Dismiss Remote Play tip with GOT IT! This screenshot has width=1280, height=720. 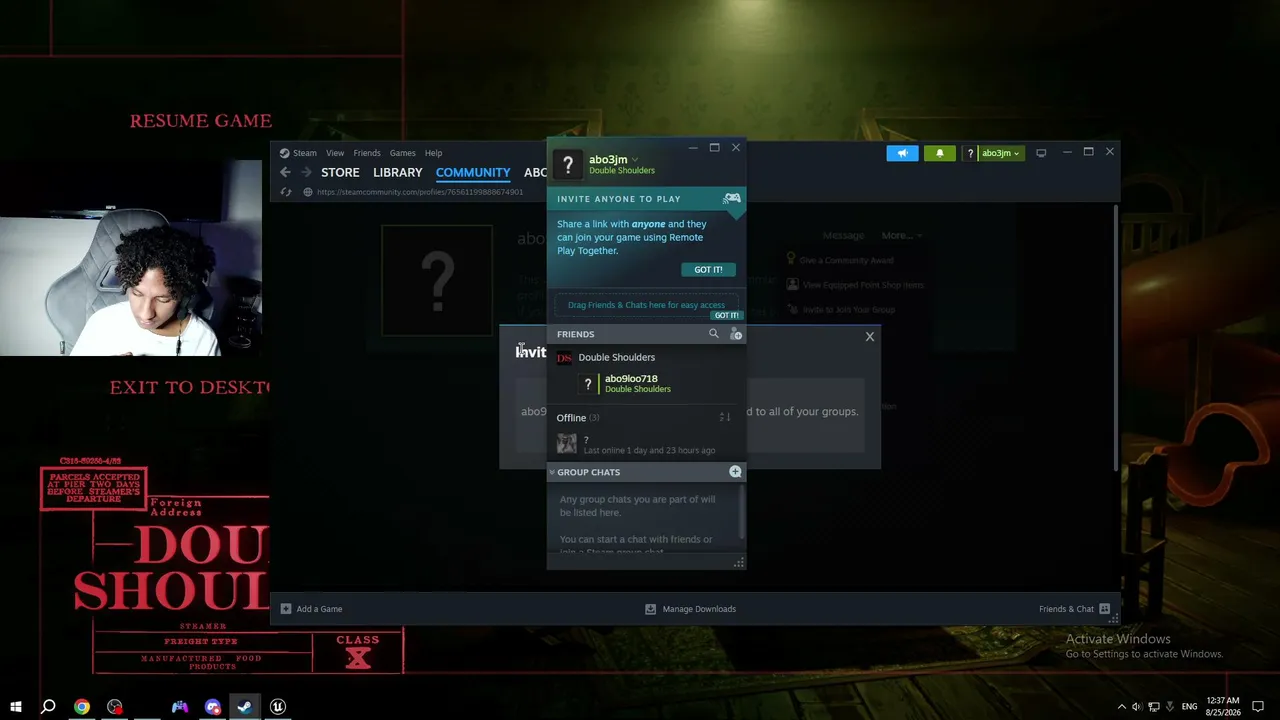[708, 270]
